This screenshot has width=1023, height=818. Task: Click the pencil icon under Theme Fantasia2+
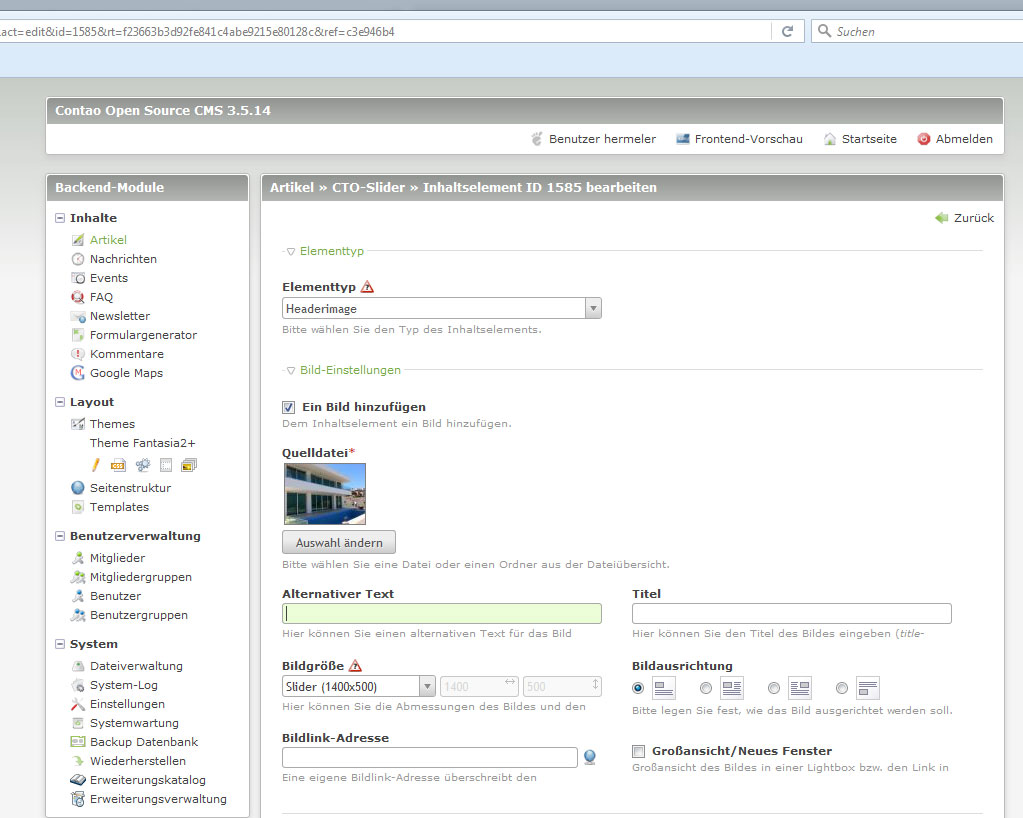tap(96, 464)
